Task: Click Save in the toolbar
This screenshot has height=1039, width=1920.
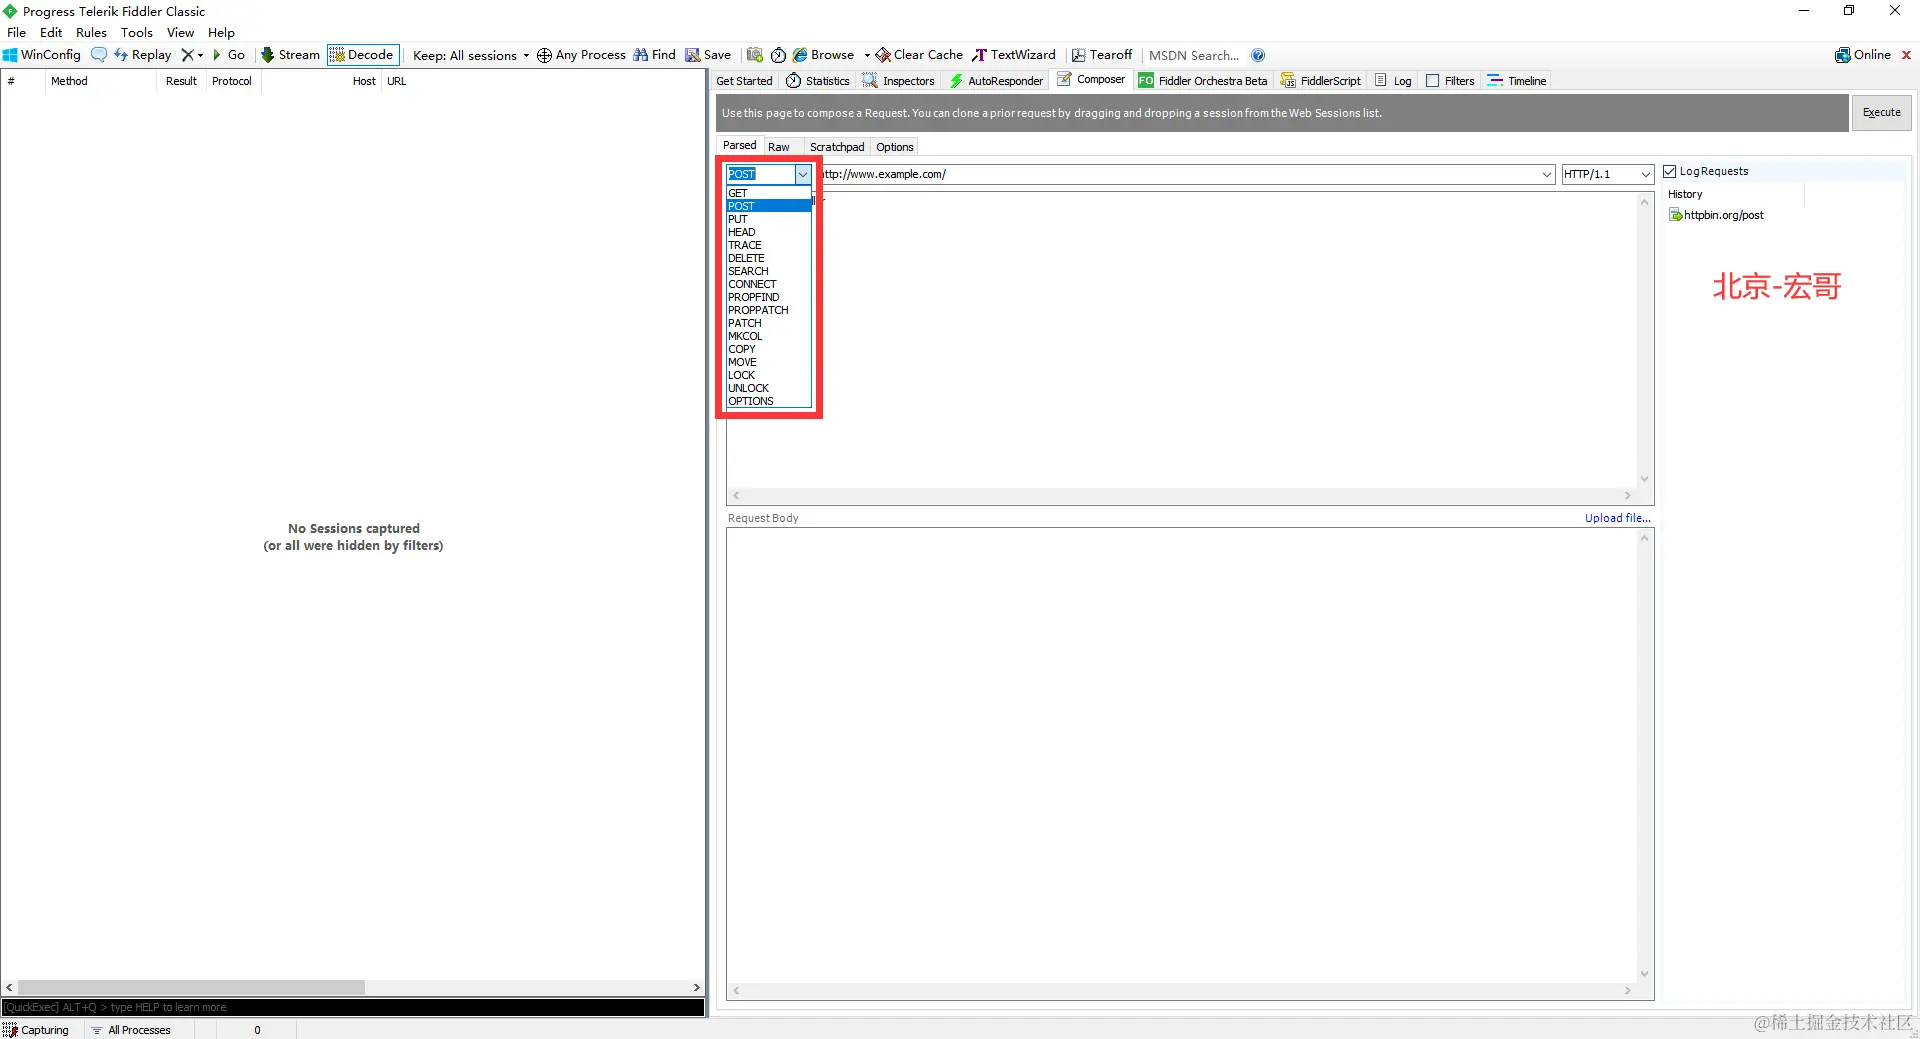Action: (708, 55)
